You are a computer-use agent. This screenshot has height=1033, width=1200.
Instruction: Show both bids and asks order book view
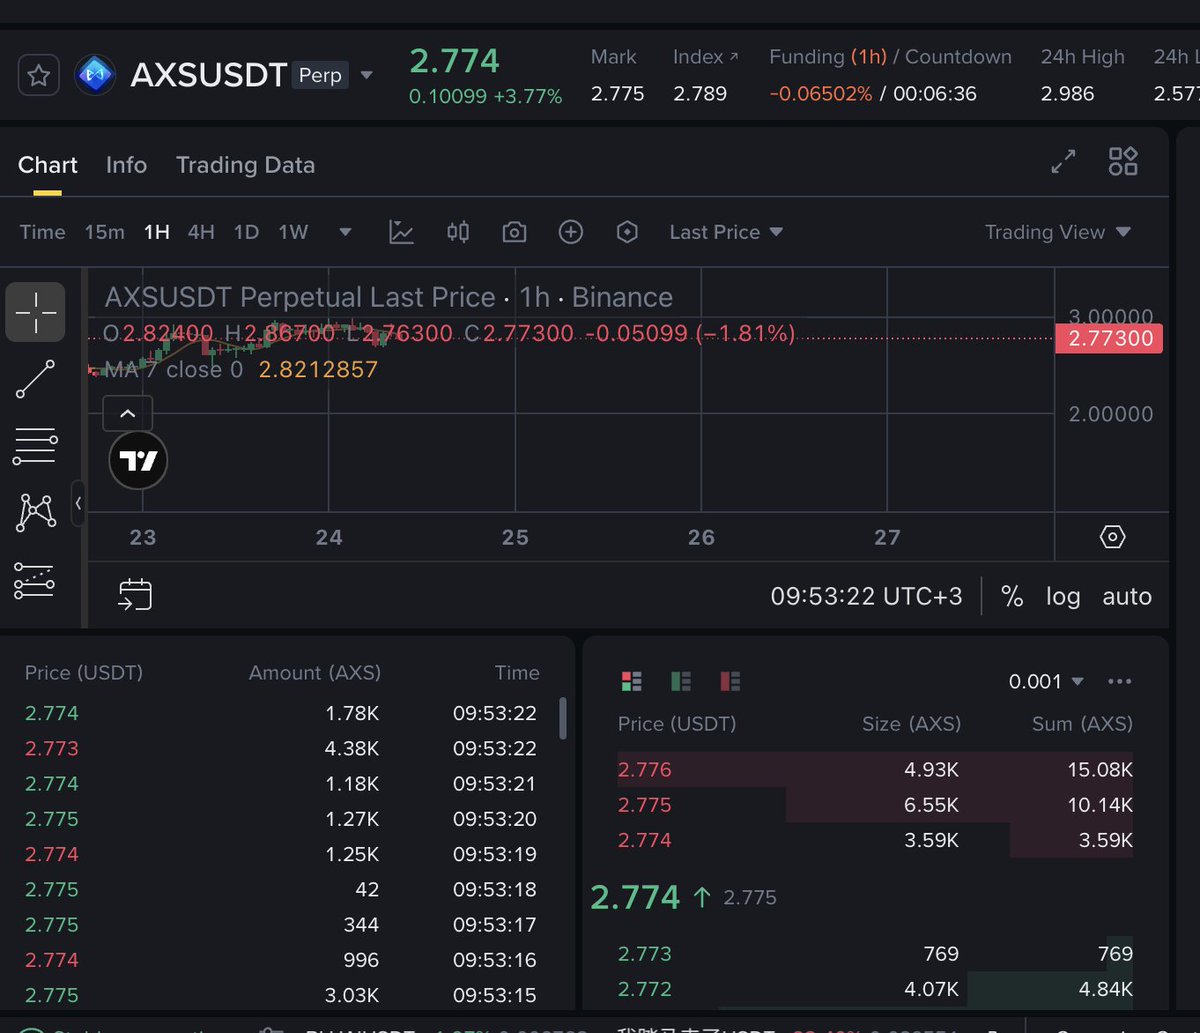631,682
